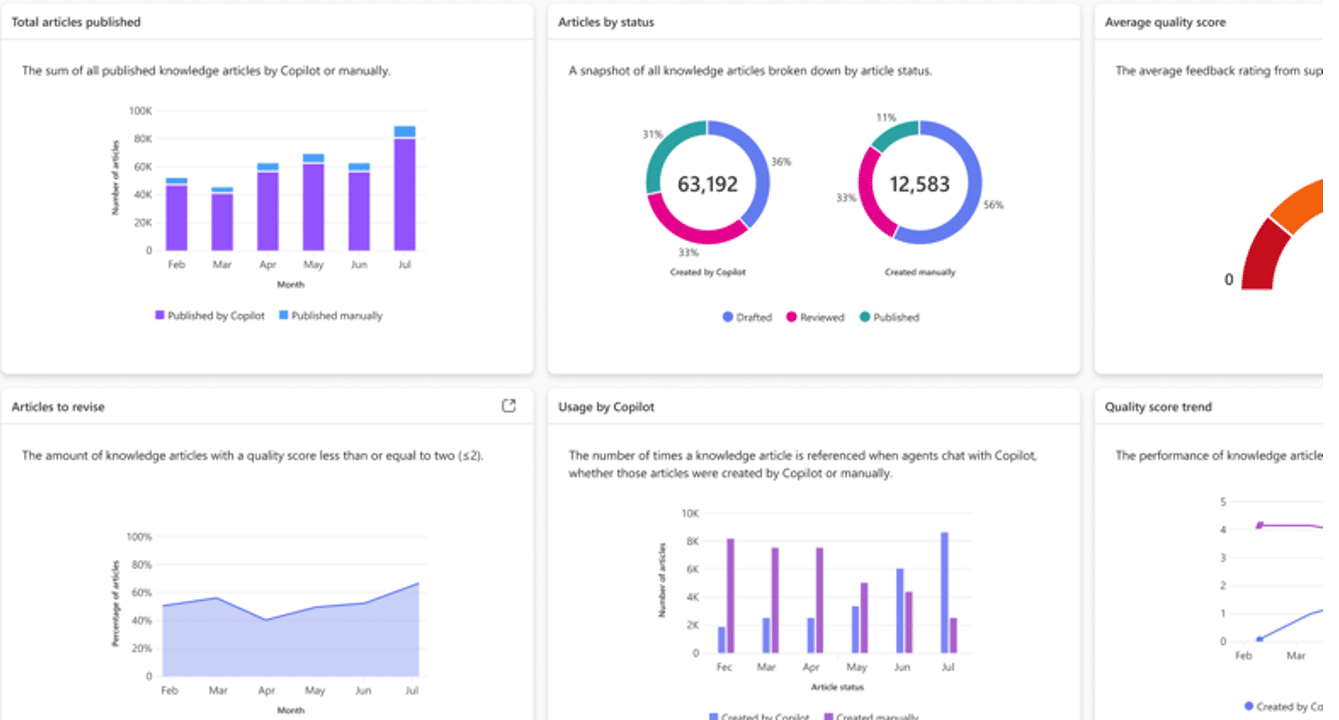Image resolution: width=1339 pixels, height=720 pixels.
Task: Click the 12,583 Created manually donut
Action: pyautogui.click(x=919, y=183)
